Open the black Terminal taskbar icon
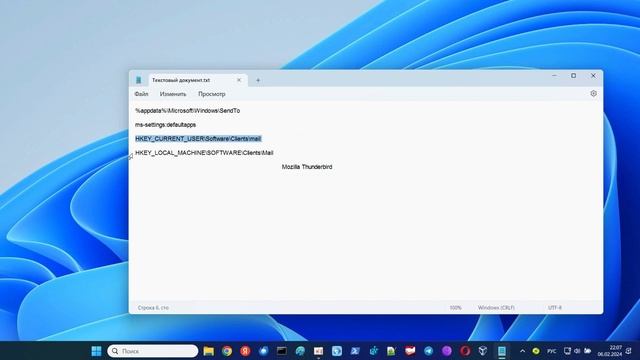The height and width of the screenshot is (360, 640). point(282,351)
